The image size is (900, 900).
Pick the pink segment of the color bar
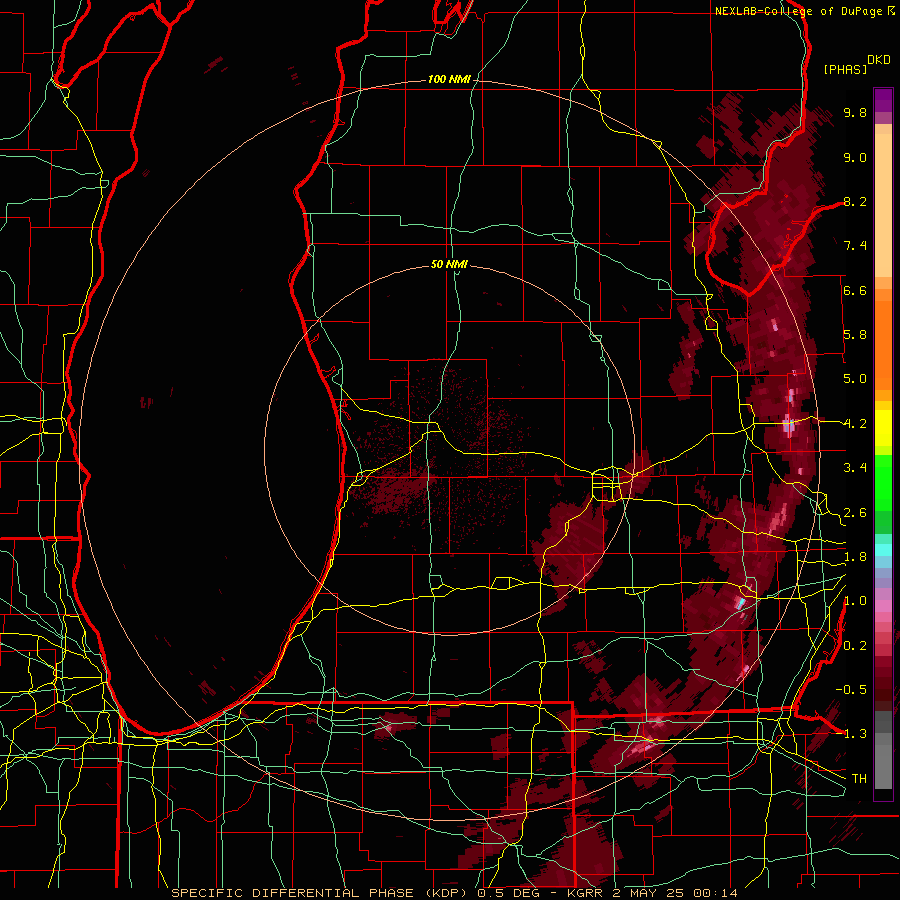pyautogui.click(x=883, y=607)
